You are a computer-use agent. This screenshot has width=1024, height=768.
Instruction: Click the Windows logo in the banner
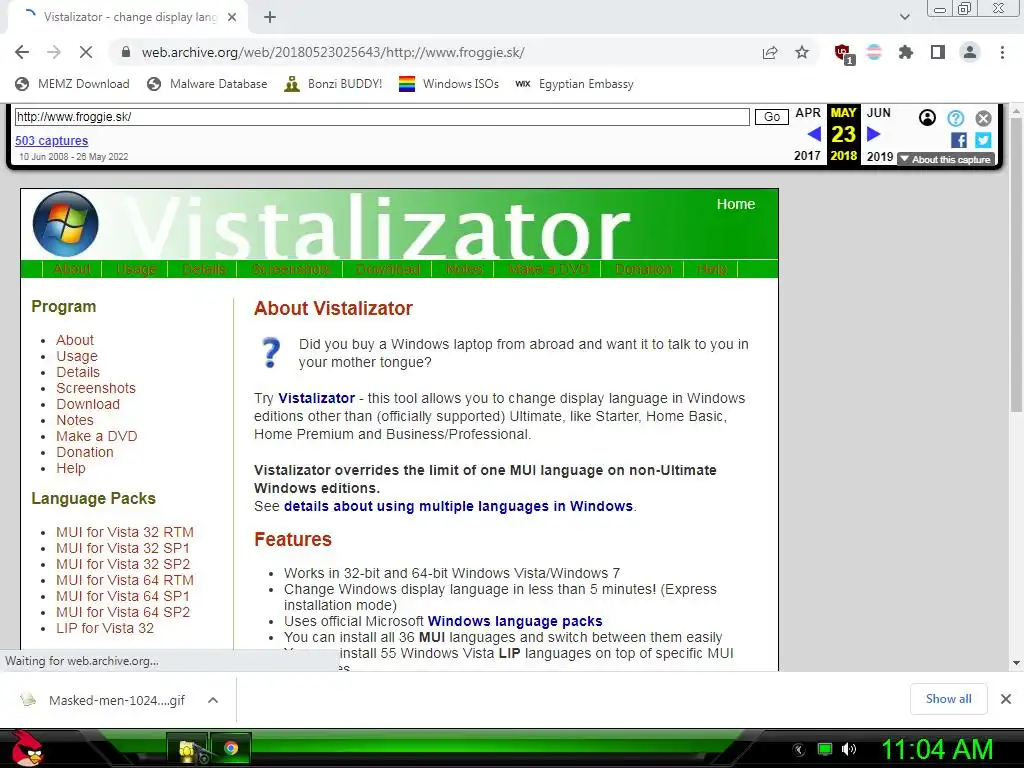click(x=65, y=224)
